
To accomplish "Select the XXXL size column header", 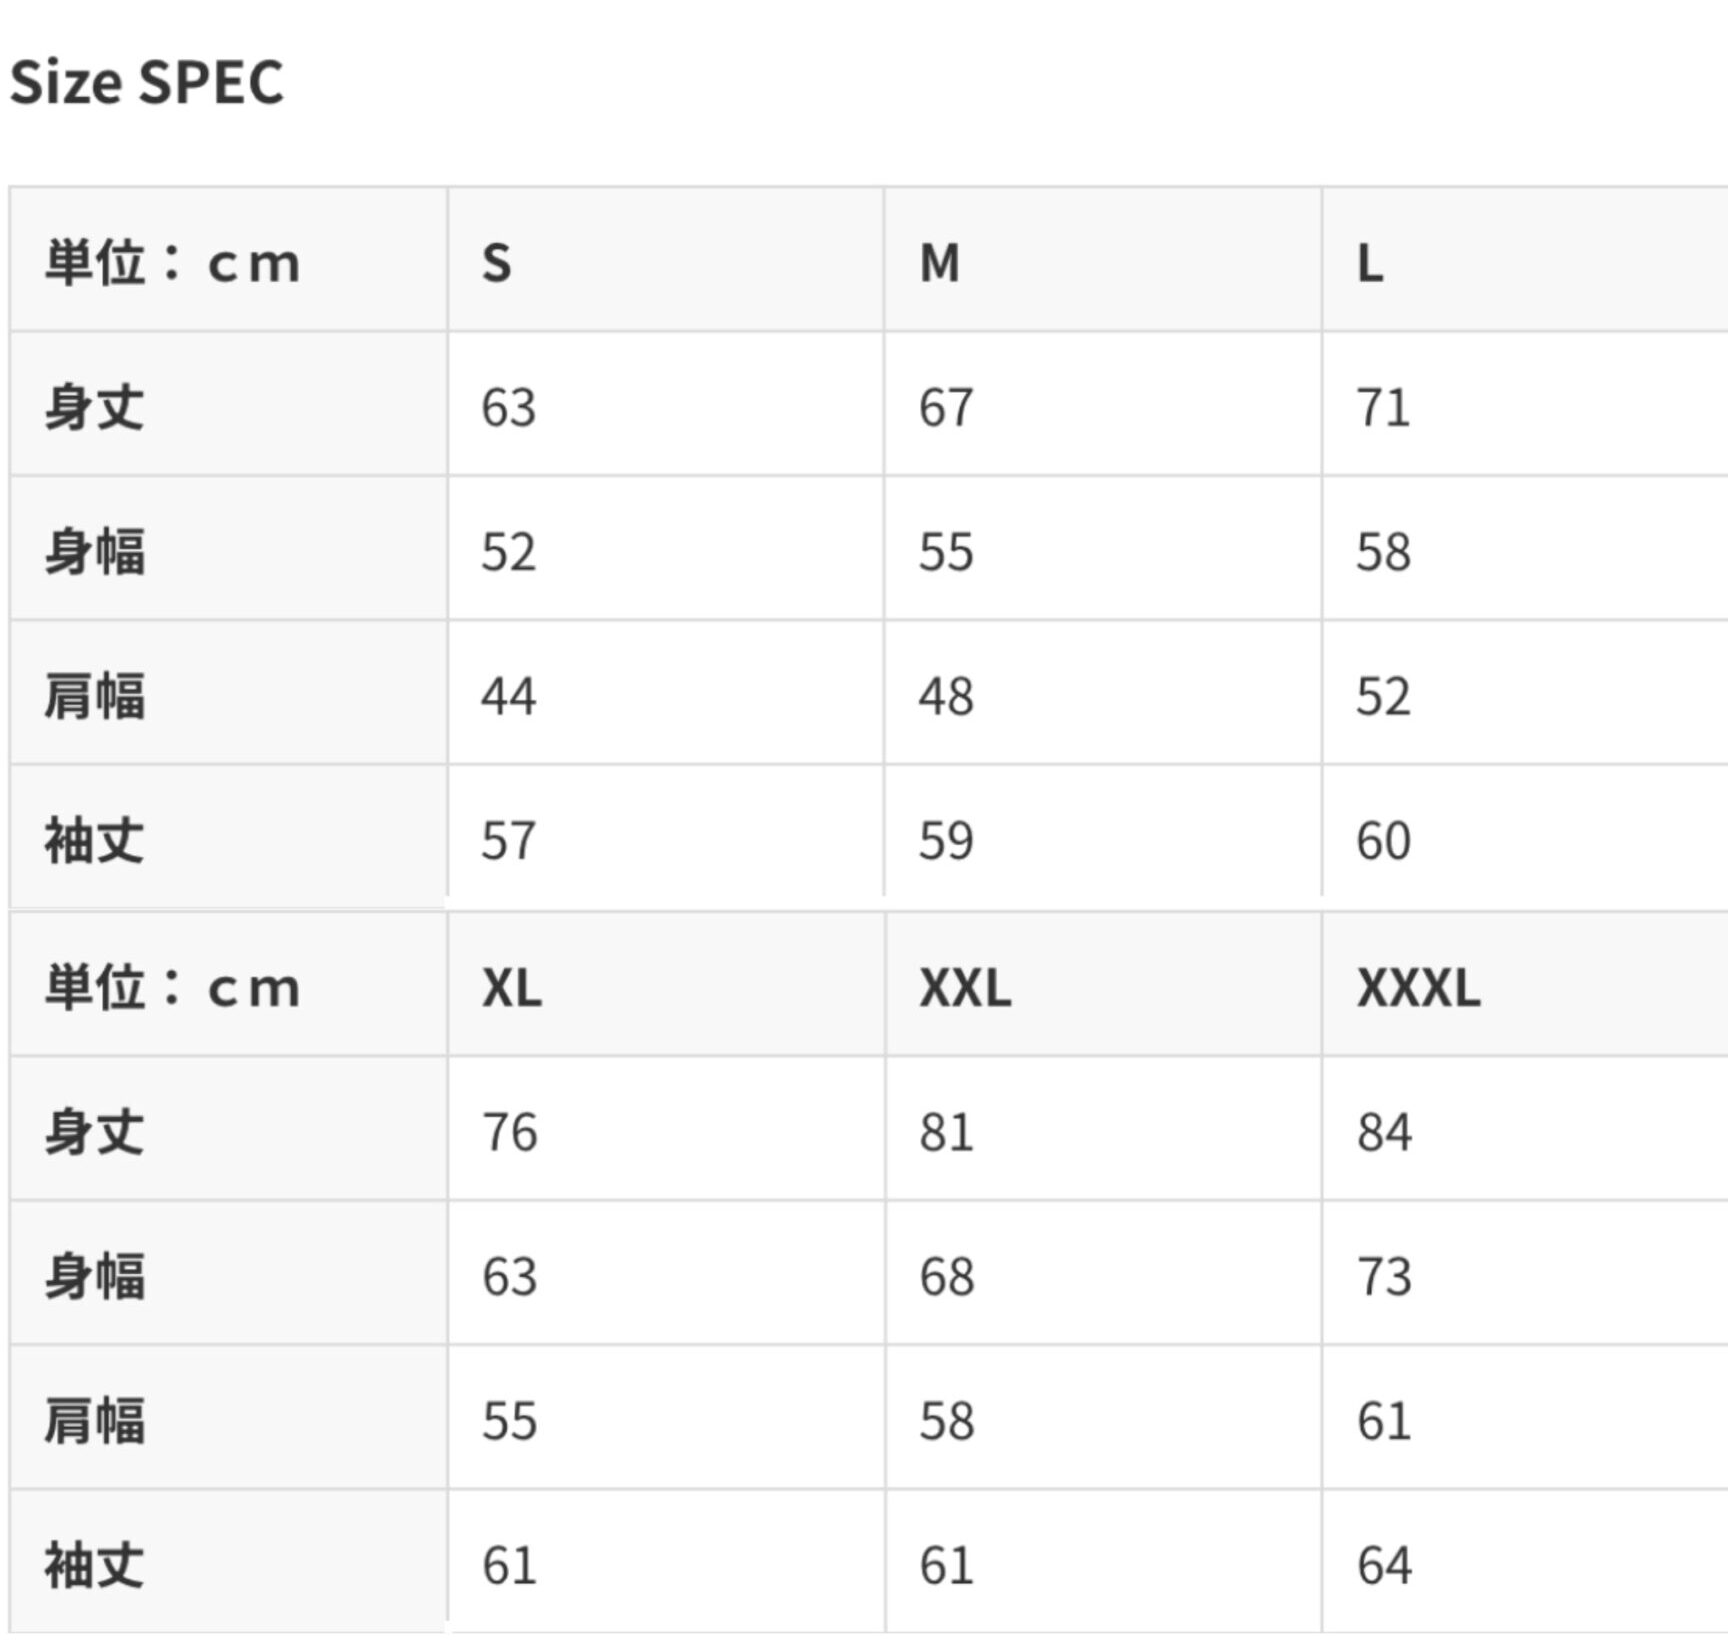I will pos(1418,988).
